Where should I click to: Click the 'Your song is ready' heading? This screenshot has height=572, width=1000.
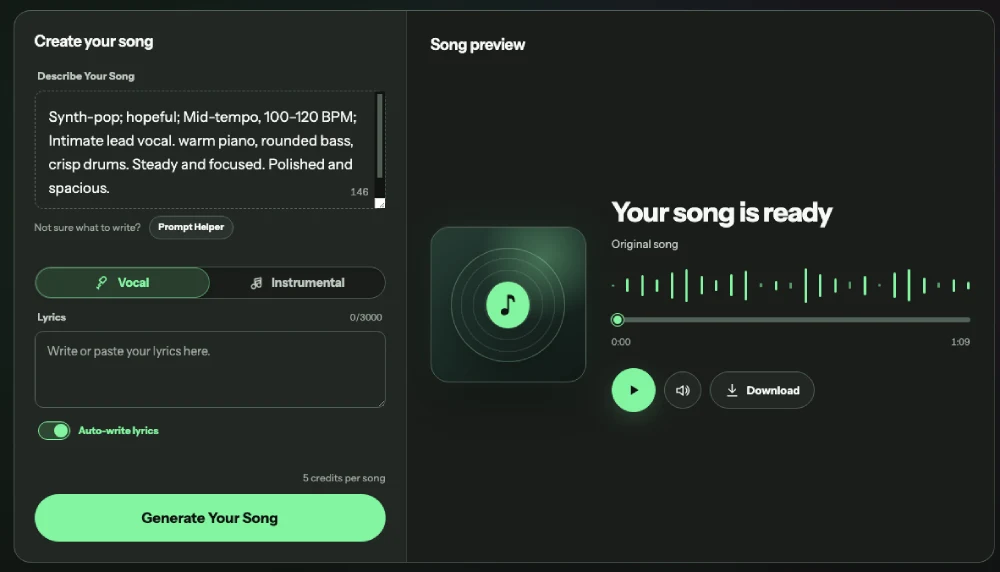(x=722, y=212)
